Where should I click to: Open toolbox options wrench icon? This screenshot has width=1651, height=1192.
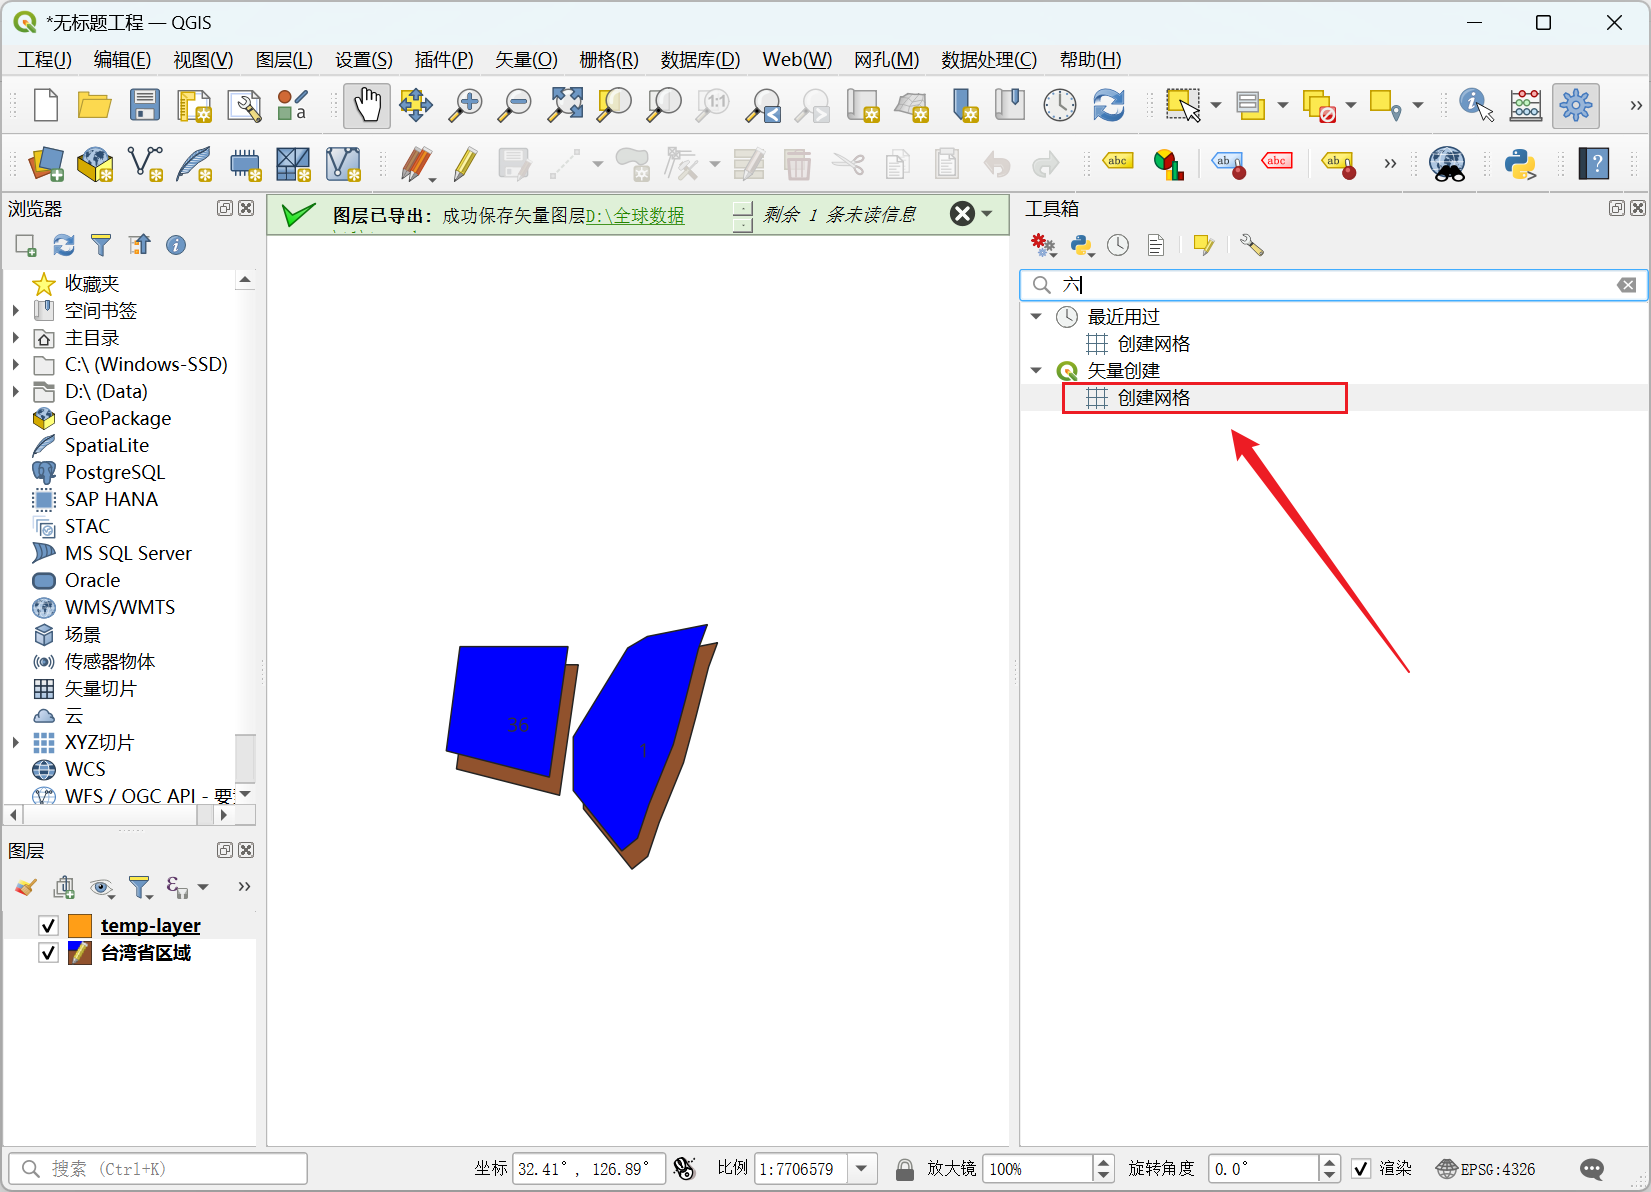click(1251, 245)
